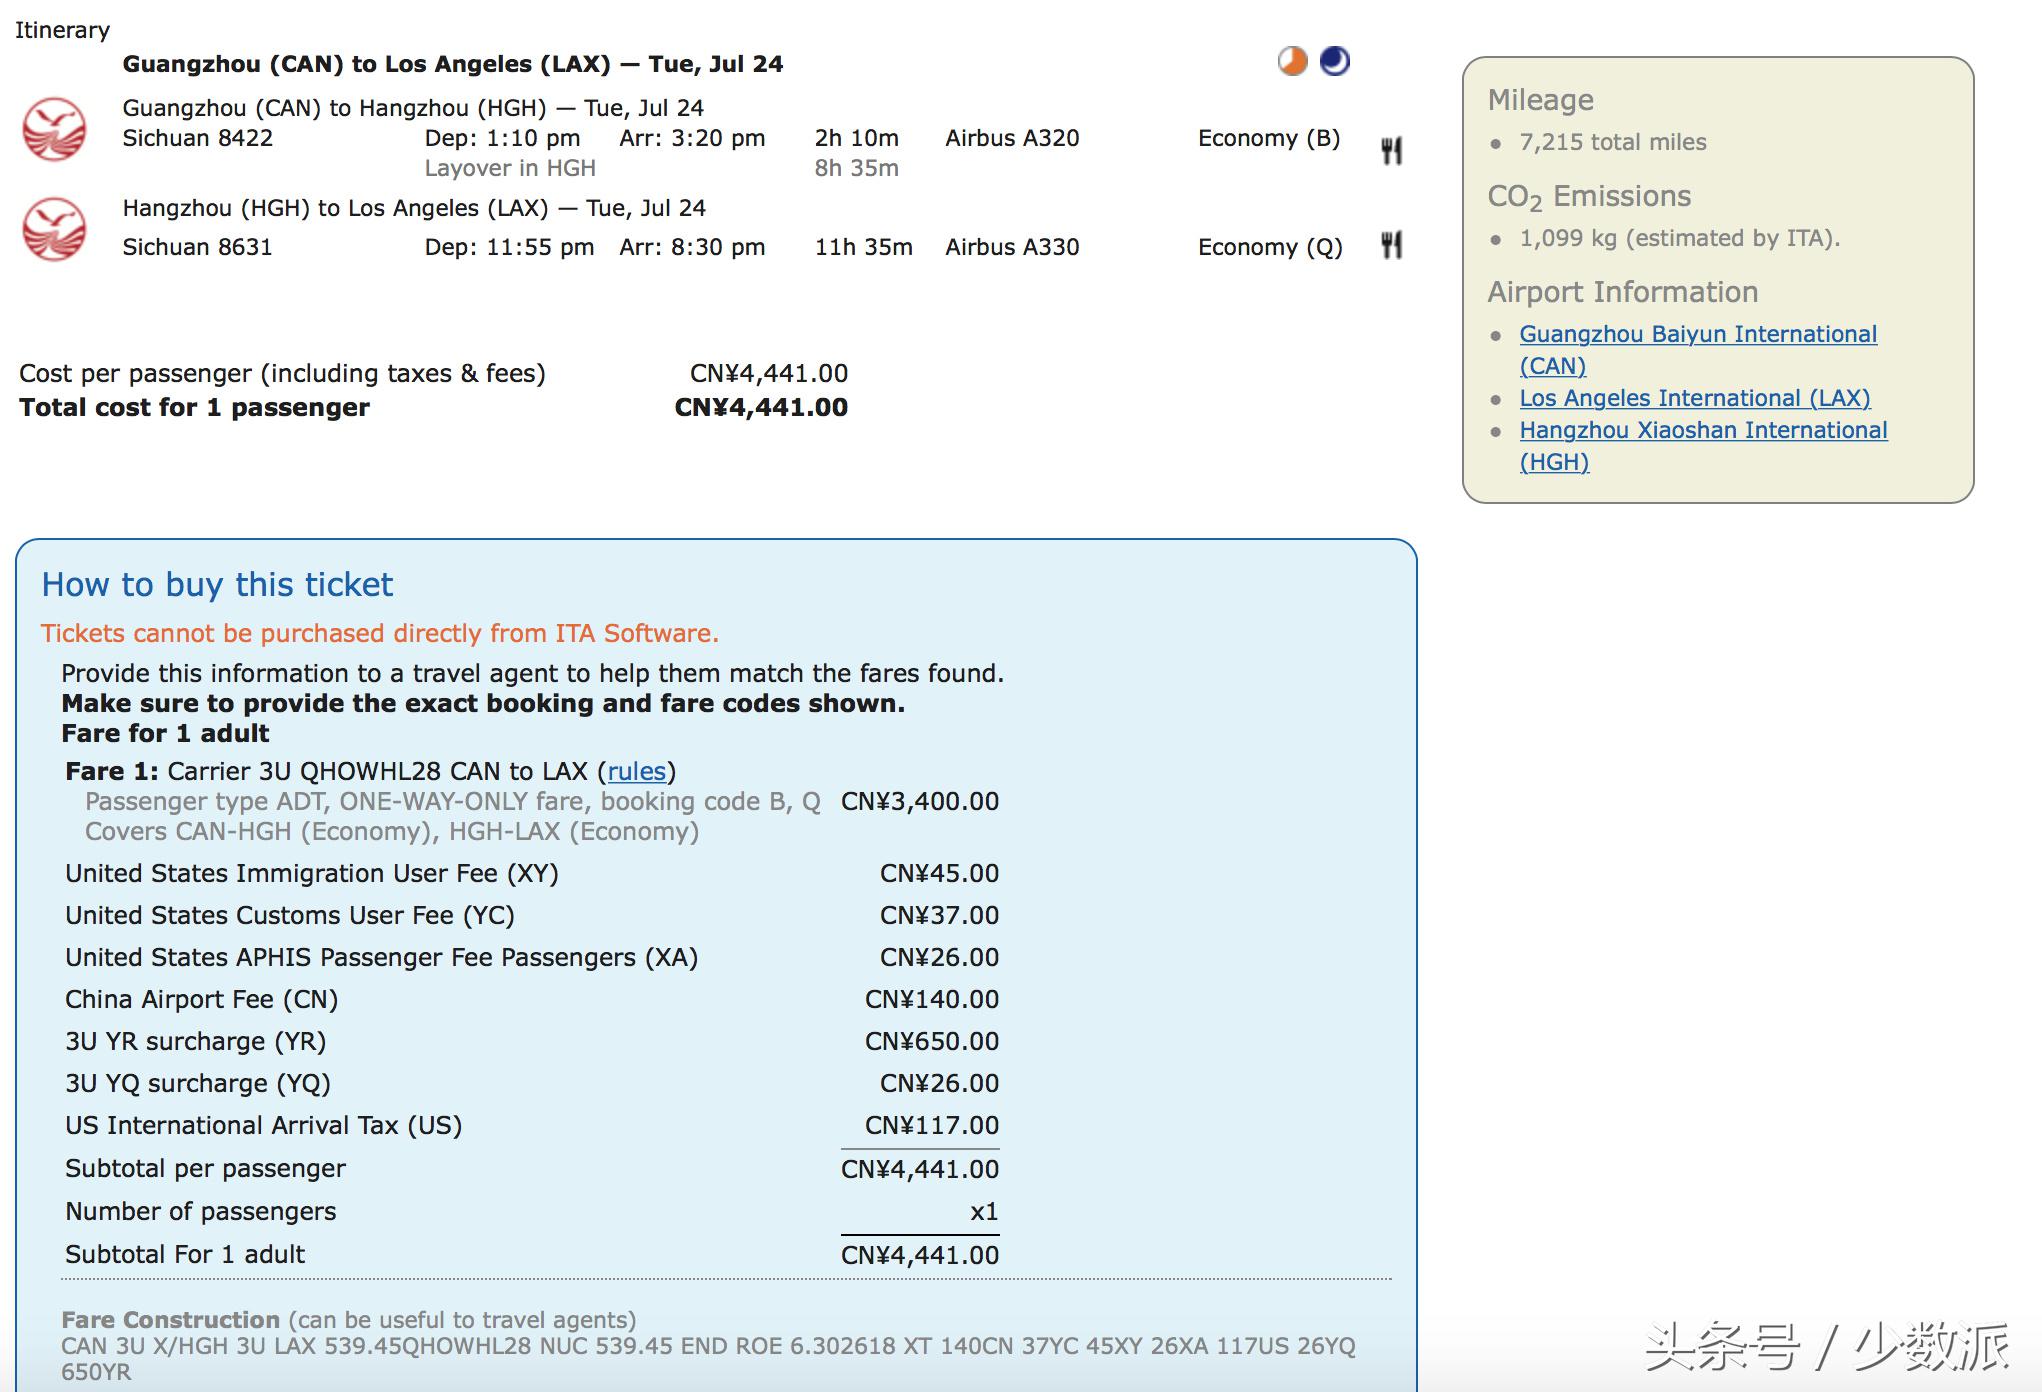Click the 7,215 total miles entry
Image resolution: width=2042 pixels, height=1392 pixels.
1612,142
